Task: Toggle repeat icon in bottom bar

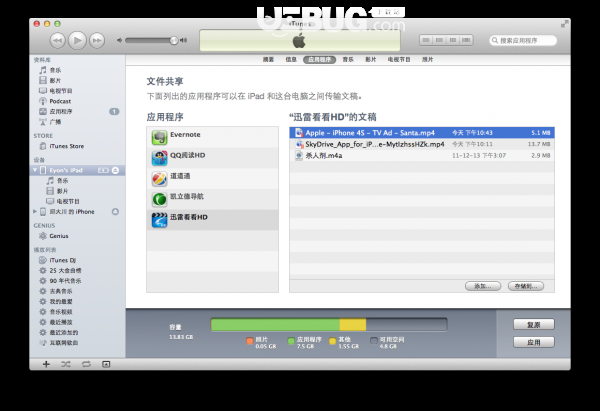Action: click(86, 364)
